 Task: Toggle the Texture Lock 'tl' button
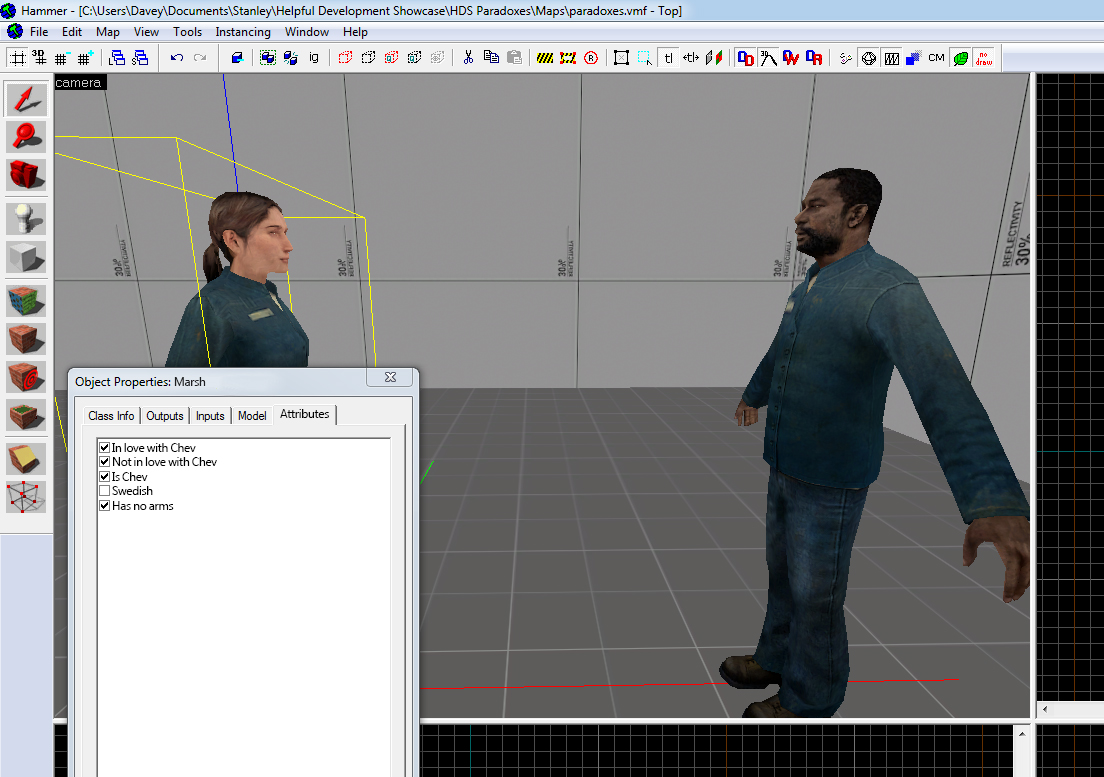coord(668,58)
